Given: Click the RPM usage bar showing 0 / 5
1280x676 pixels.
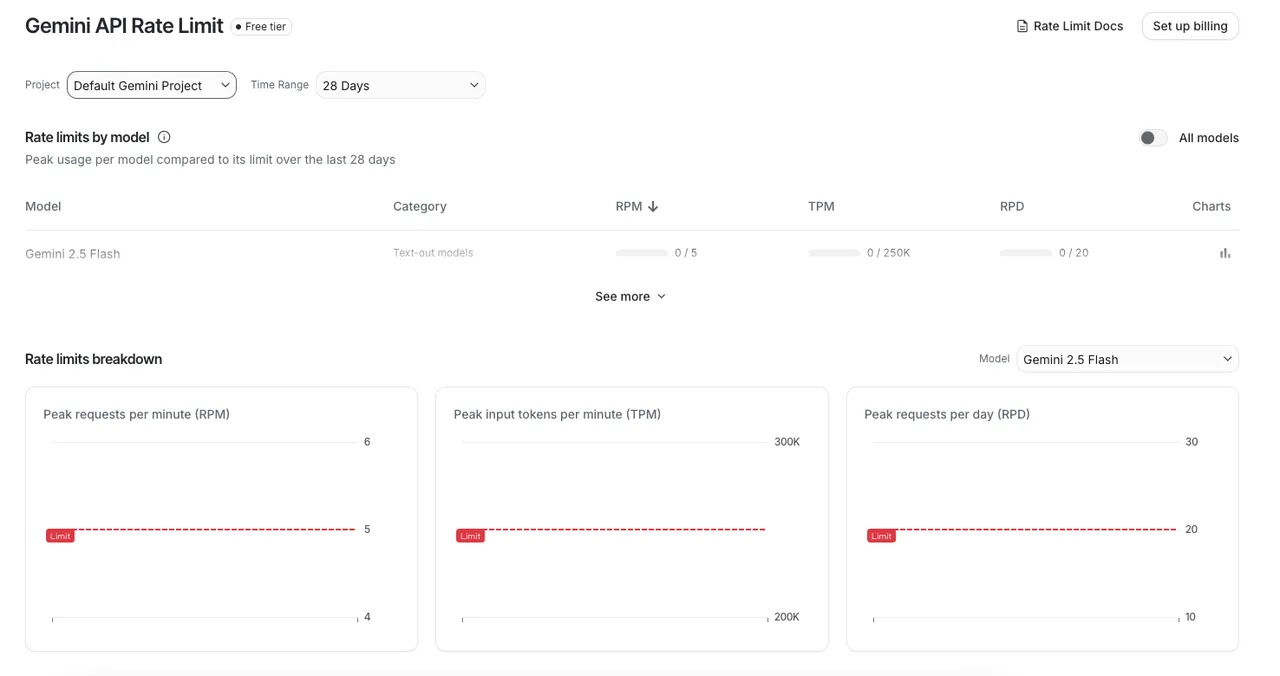Looking at the screenshot, I should coord(642,253).
